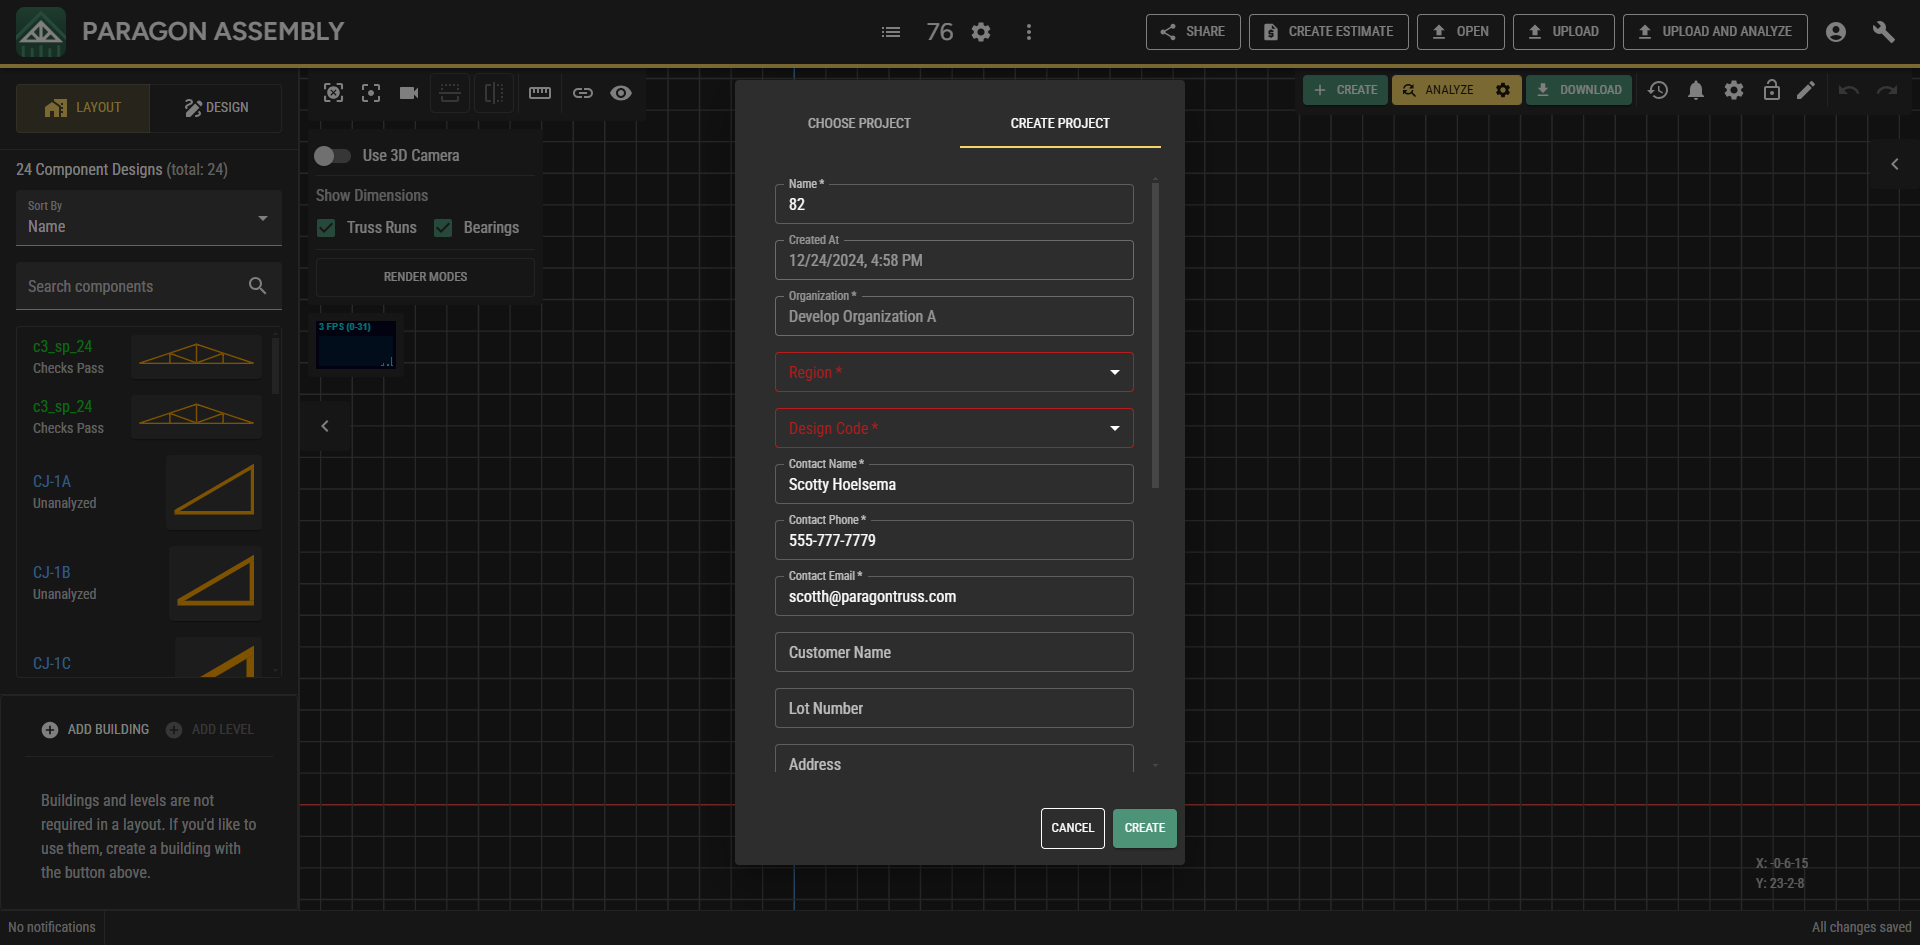Select the camera recording tool in the toolbar
The height and width of the screenshot is (945, 1920).
(408, 92)
